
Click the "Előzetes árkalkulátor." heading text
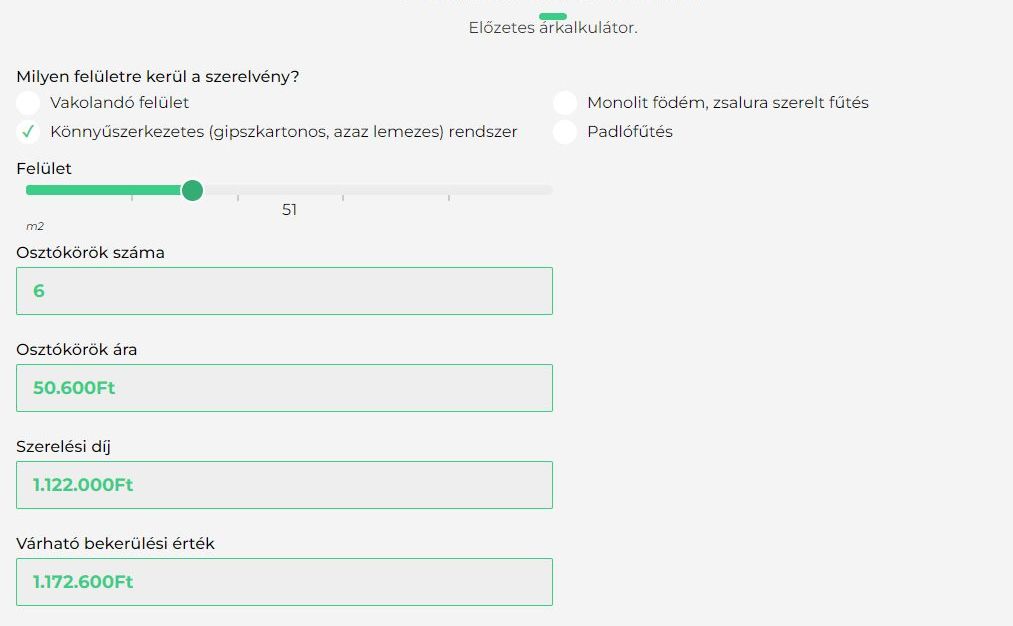(552, 28)
